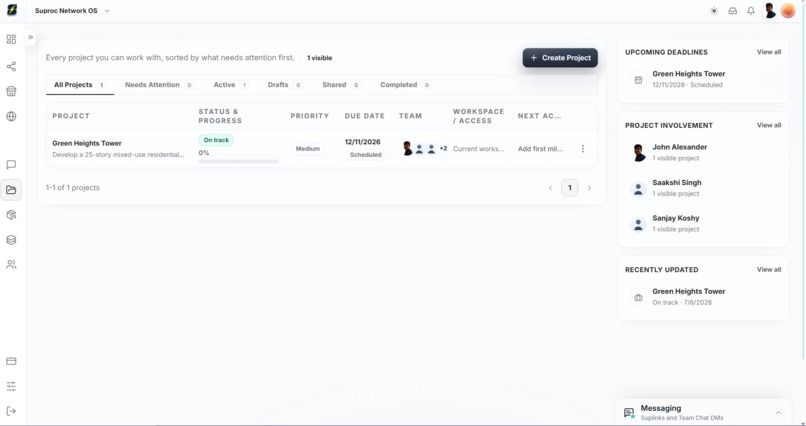
Task: Click the Create Project button
Action: pos(560,58)
